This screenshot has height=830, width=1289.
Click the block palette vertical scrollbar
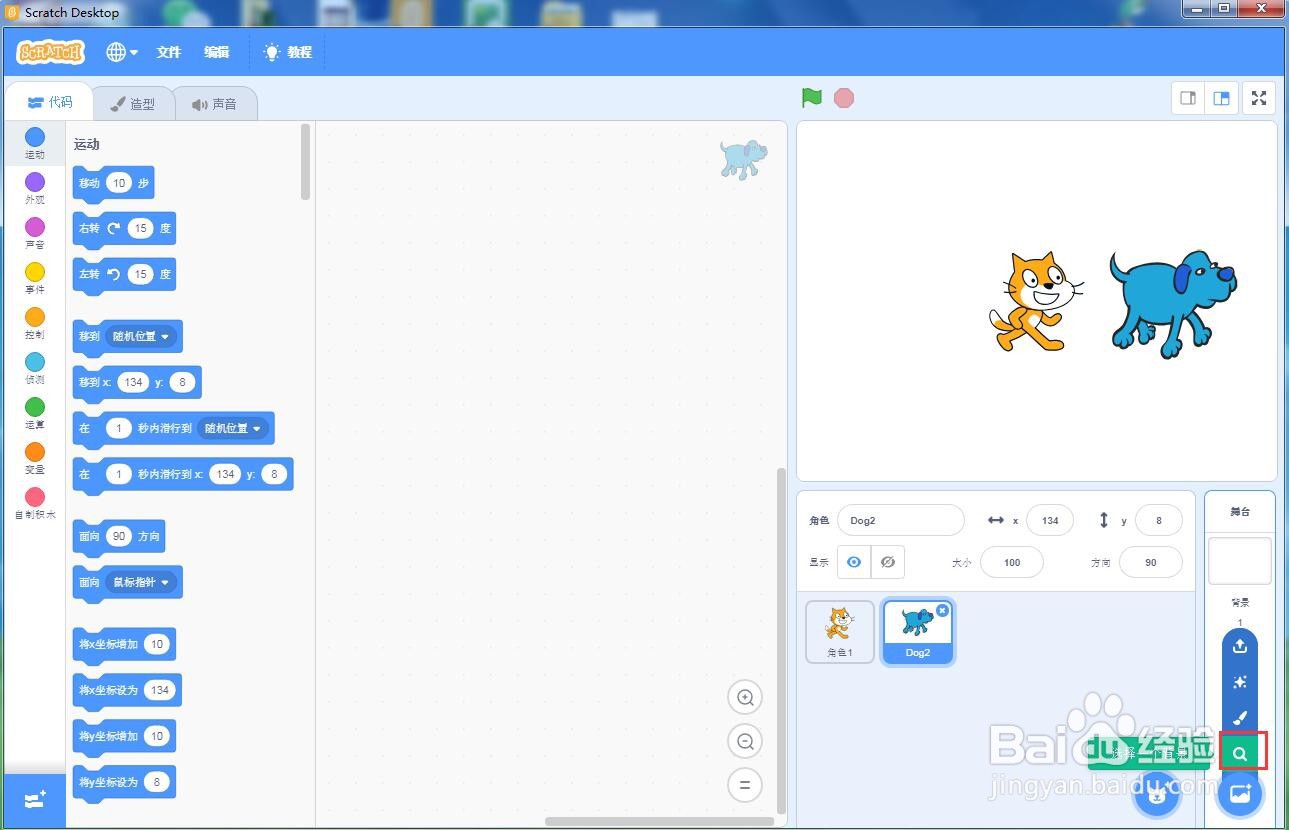coord(305,162)
